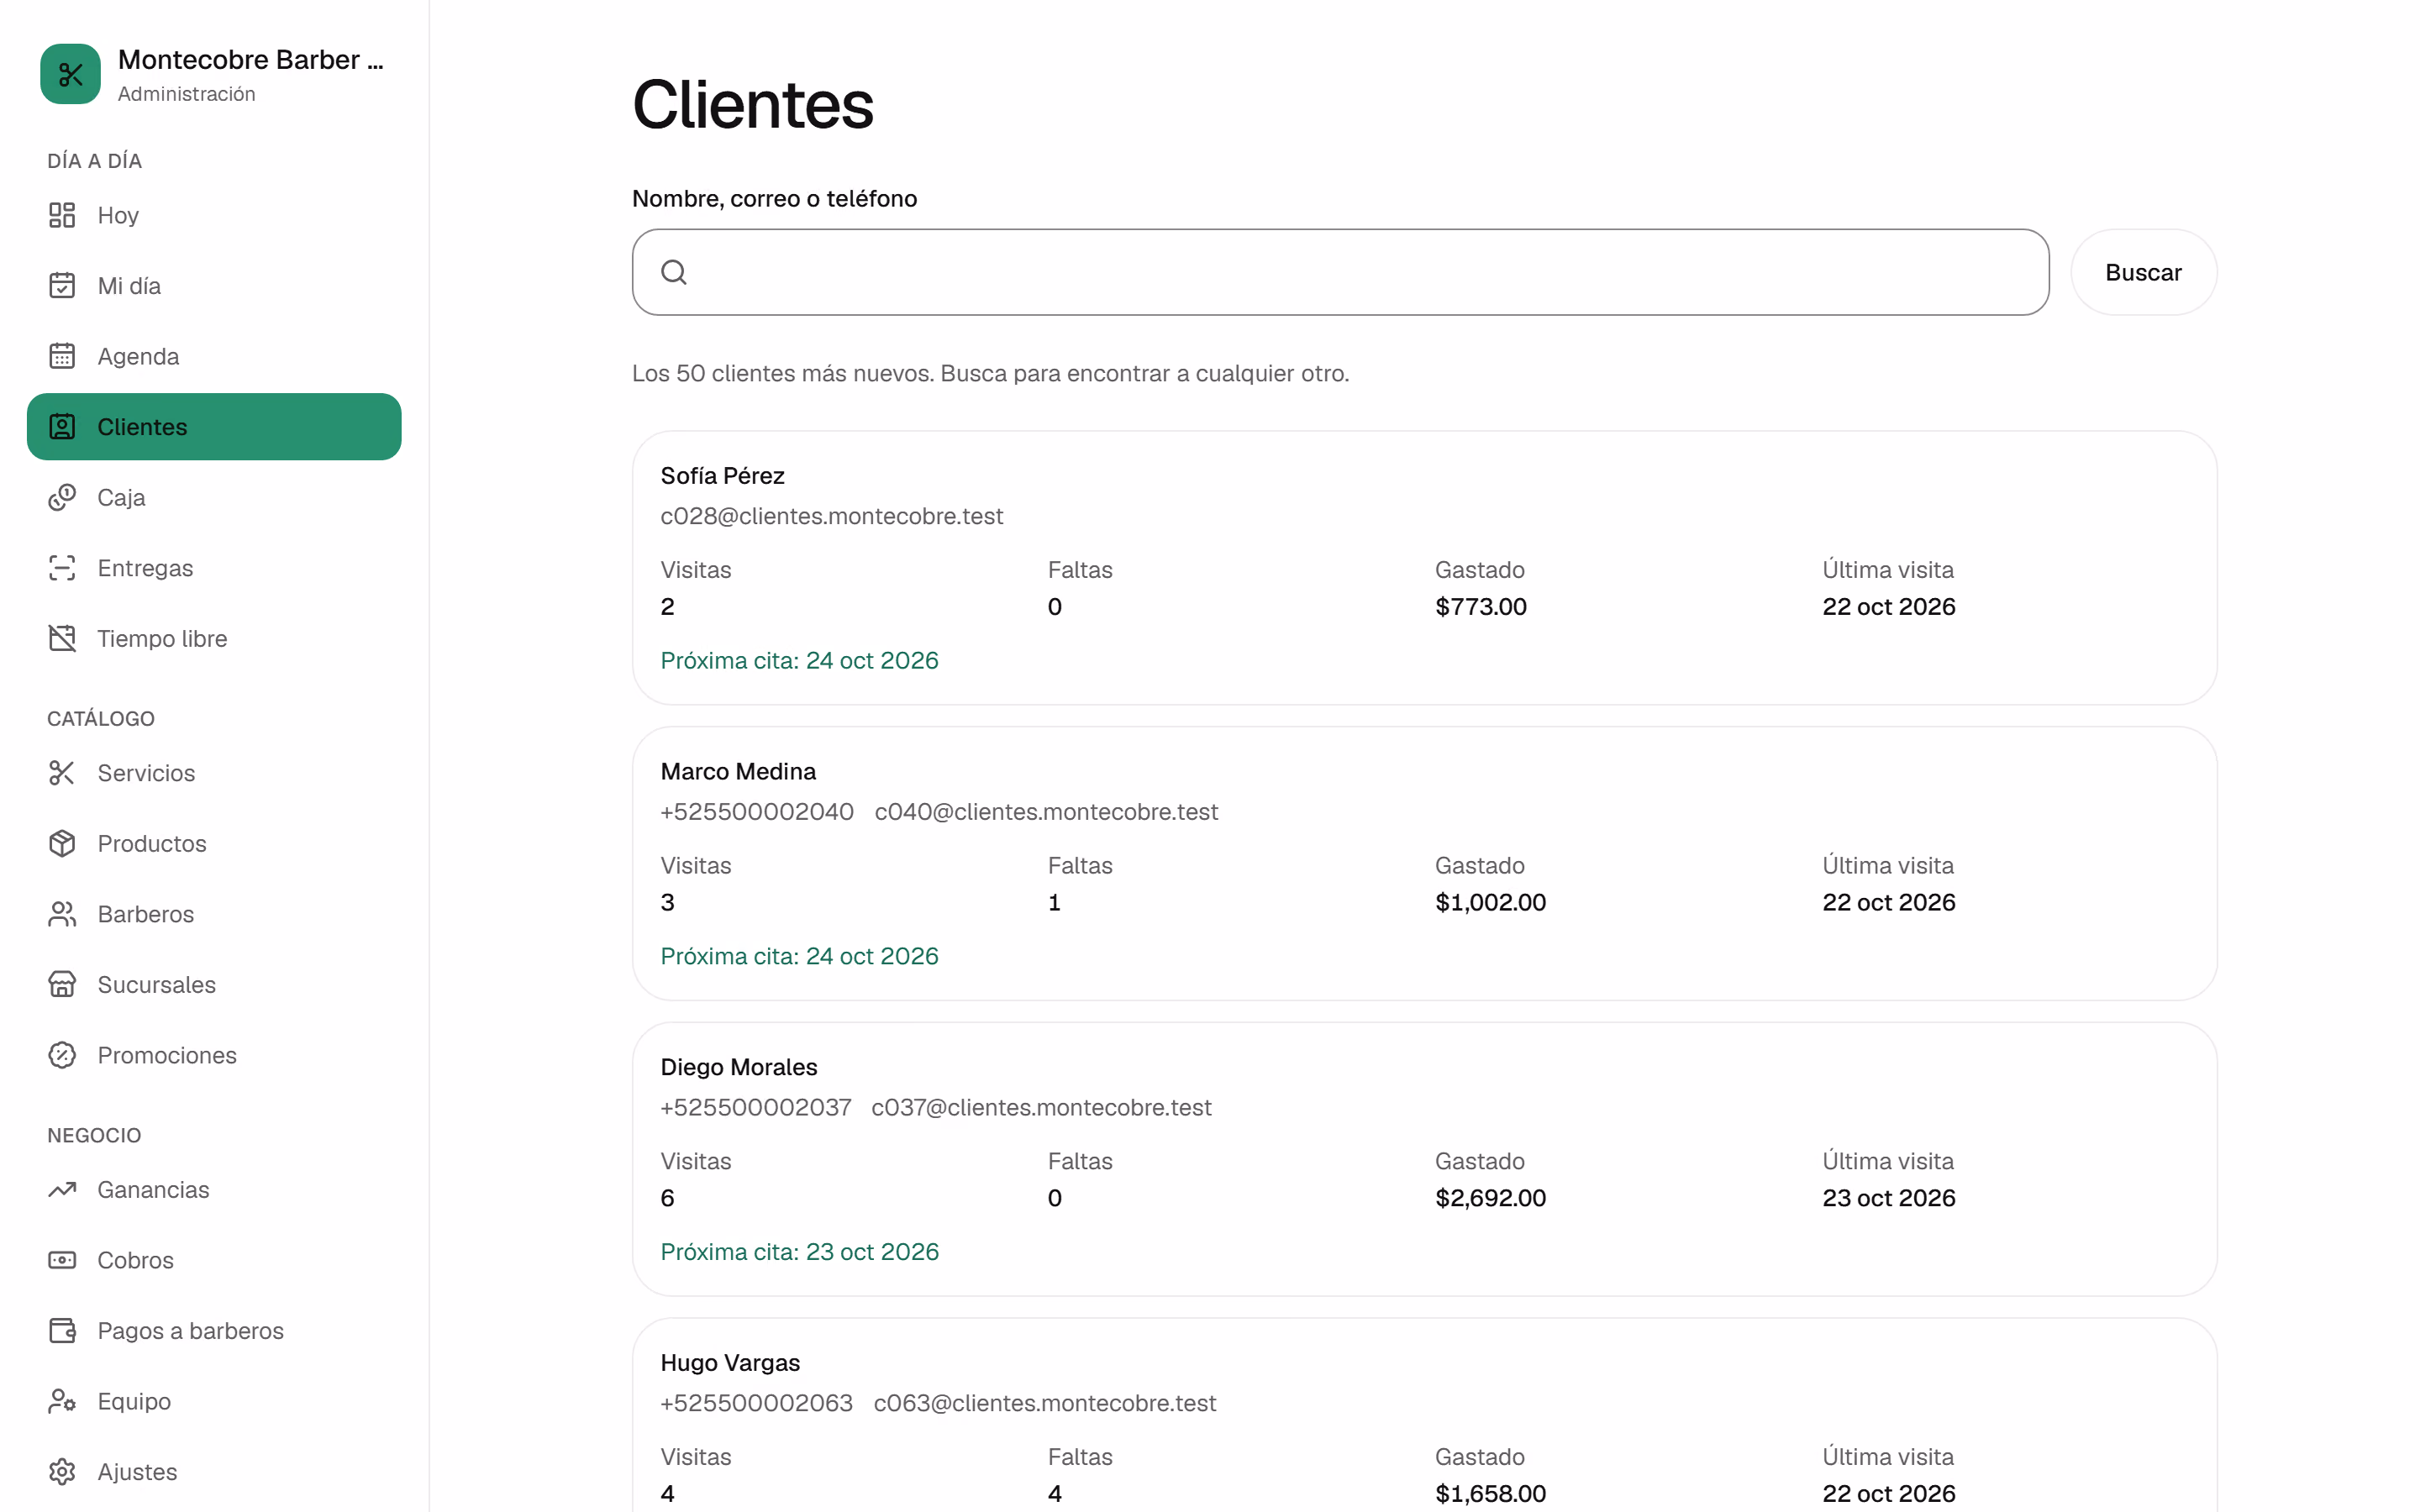
Task: Open Diego Morales client card
Action: coord(1424,1159)
